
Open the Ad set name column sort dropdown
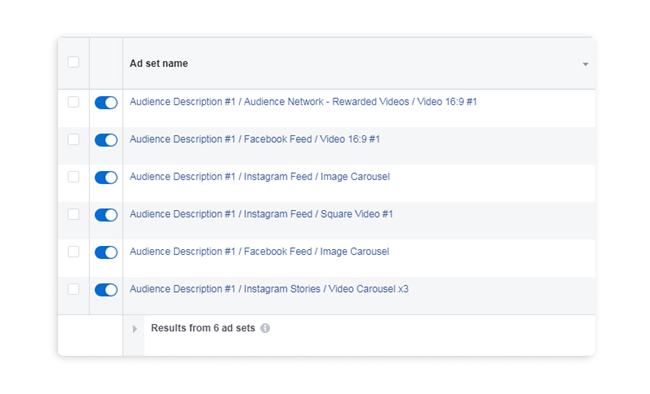click(x=585, y=64)
